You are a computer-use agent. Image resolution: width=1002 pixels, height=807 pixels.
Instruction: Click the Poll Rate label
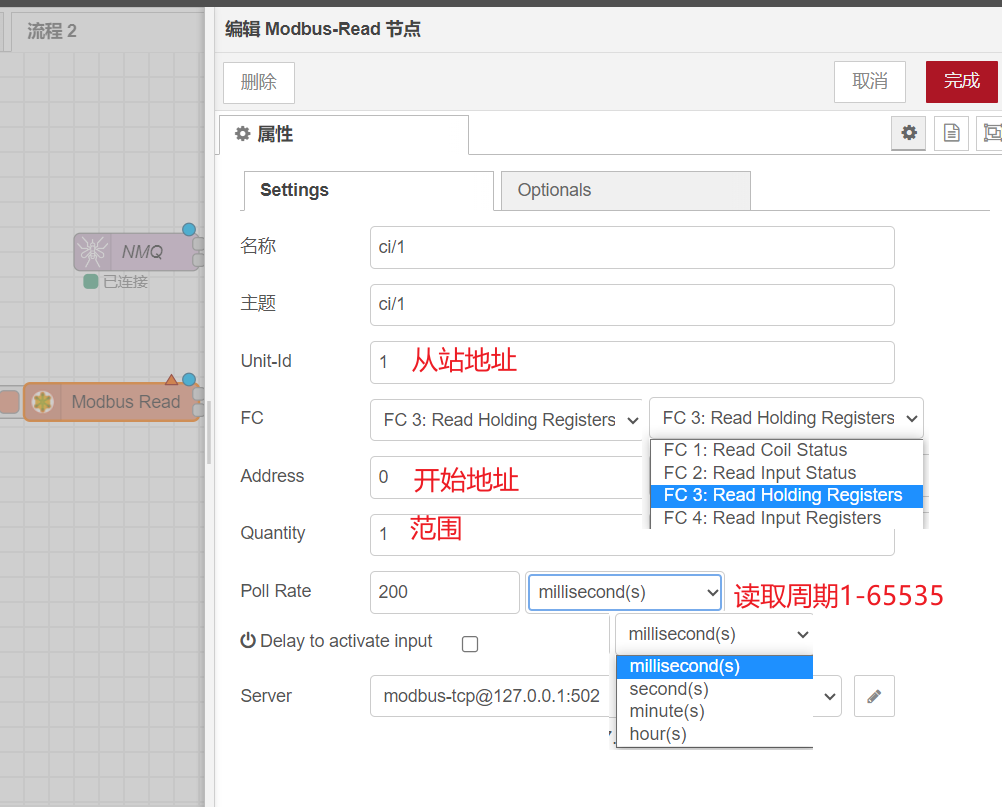click(x=275, y=591)
